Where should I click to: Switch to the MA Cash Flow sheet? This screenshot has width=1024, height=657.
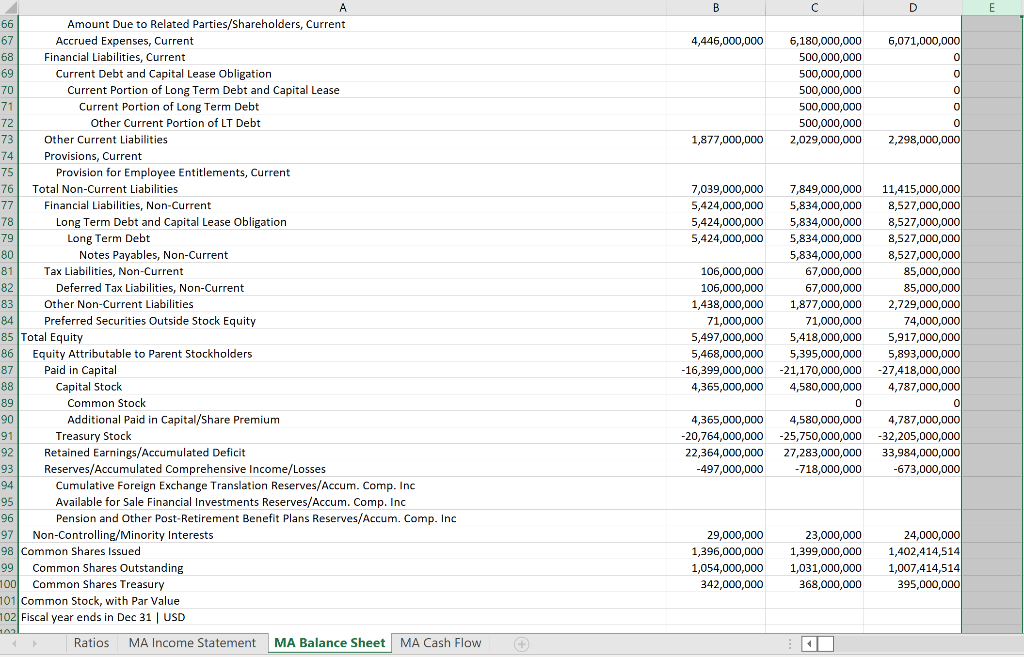440,643
